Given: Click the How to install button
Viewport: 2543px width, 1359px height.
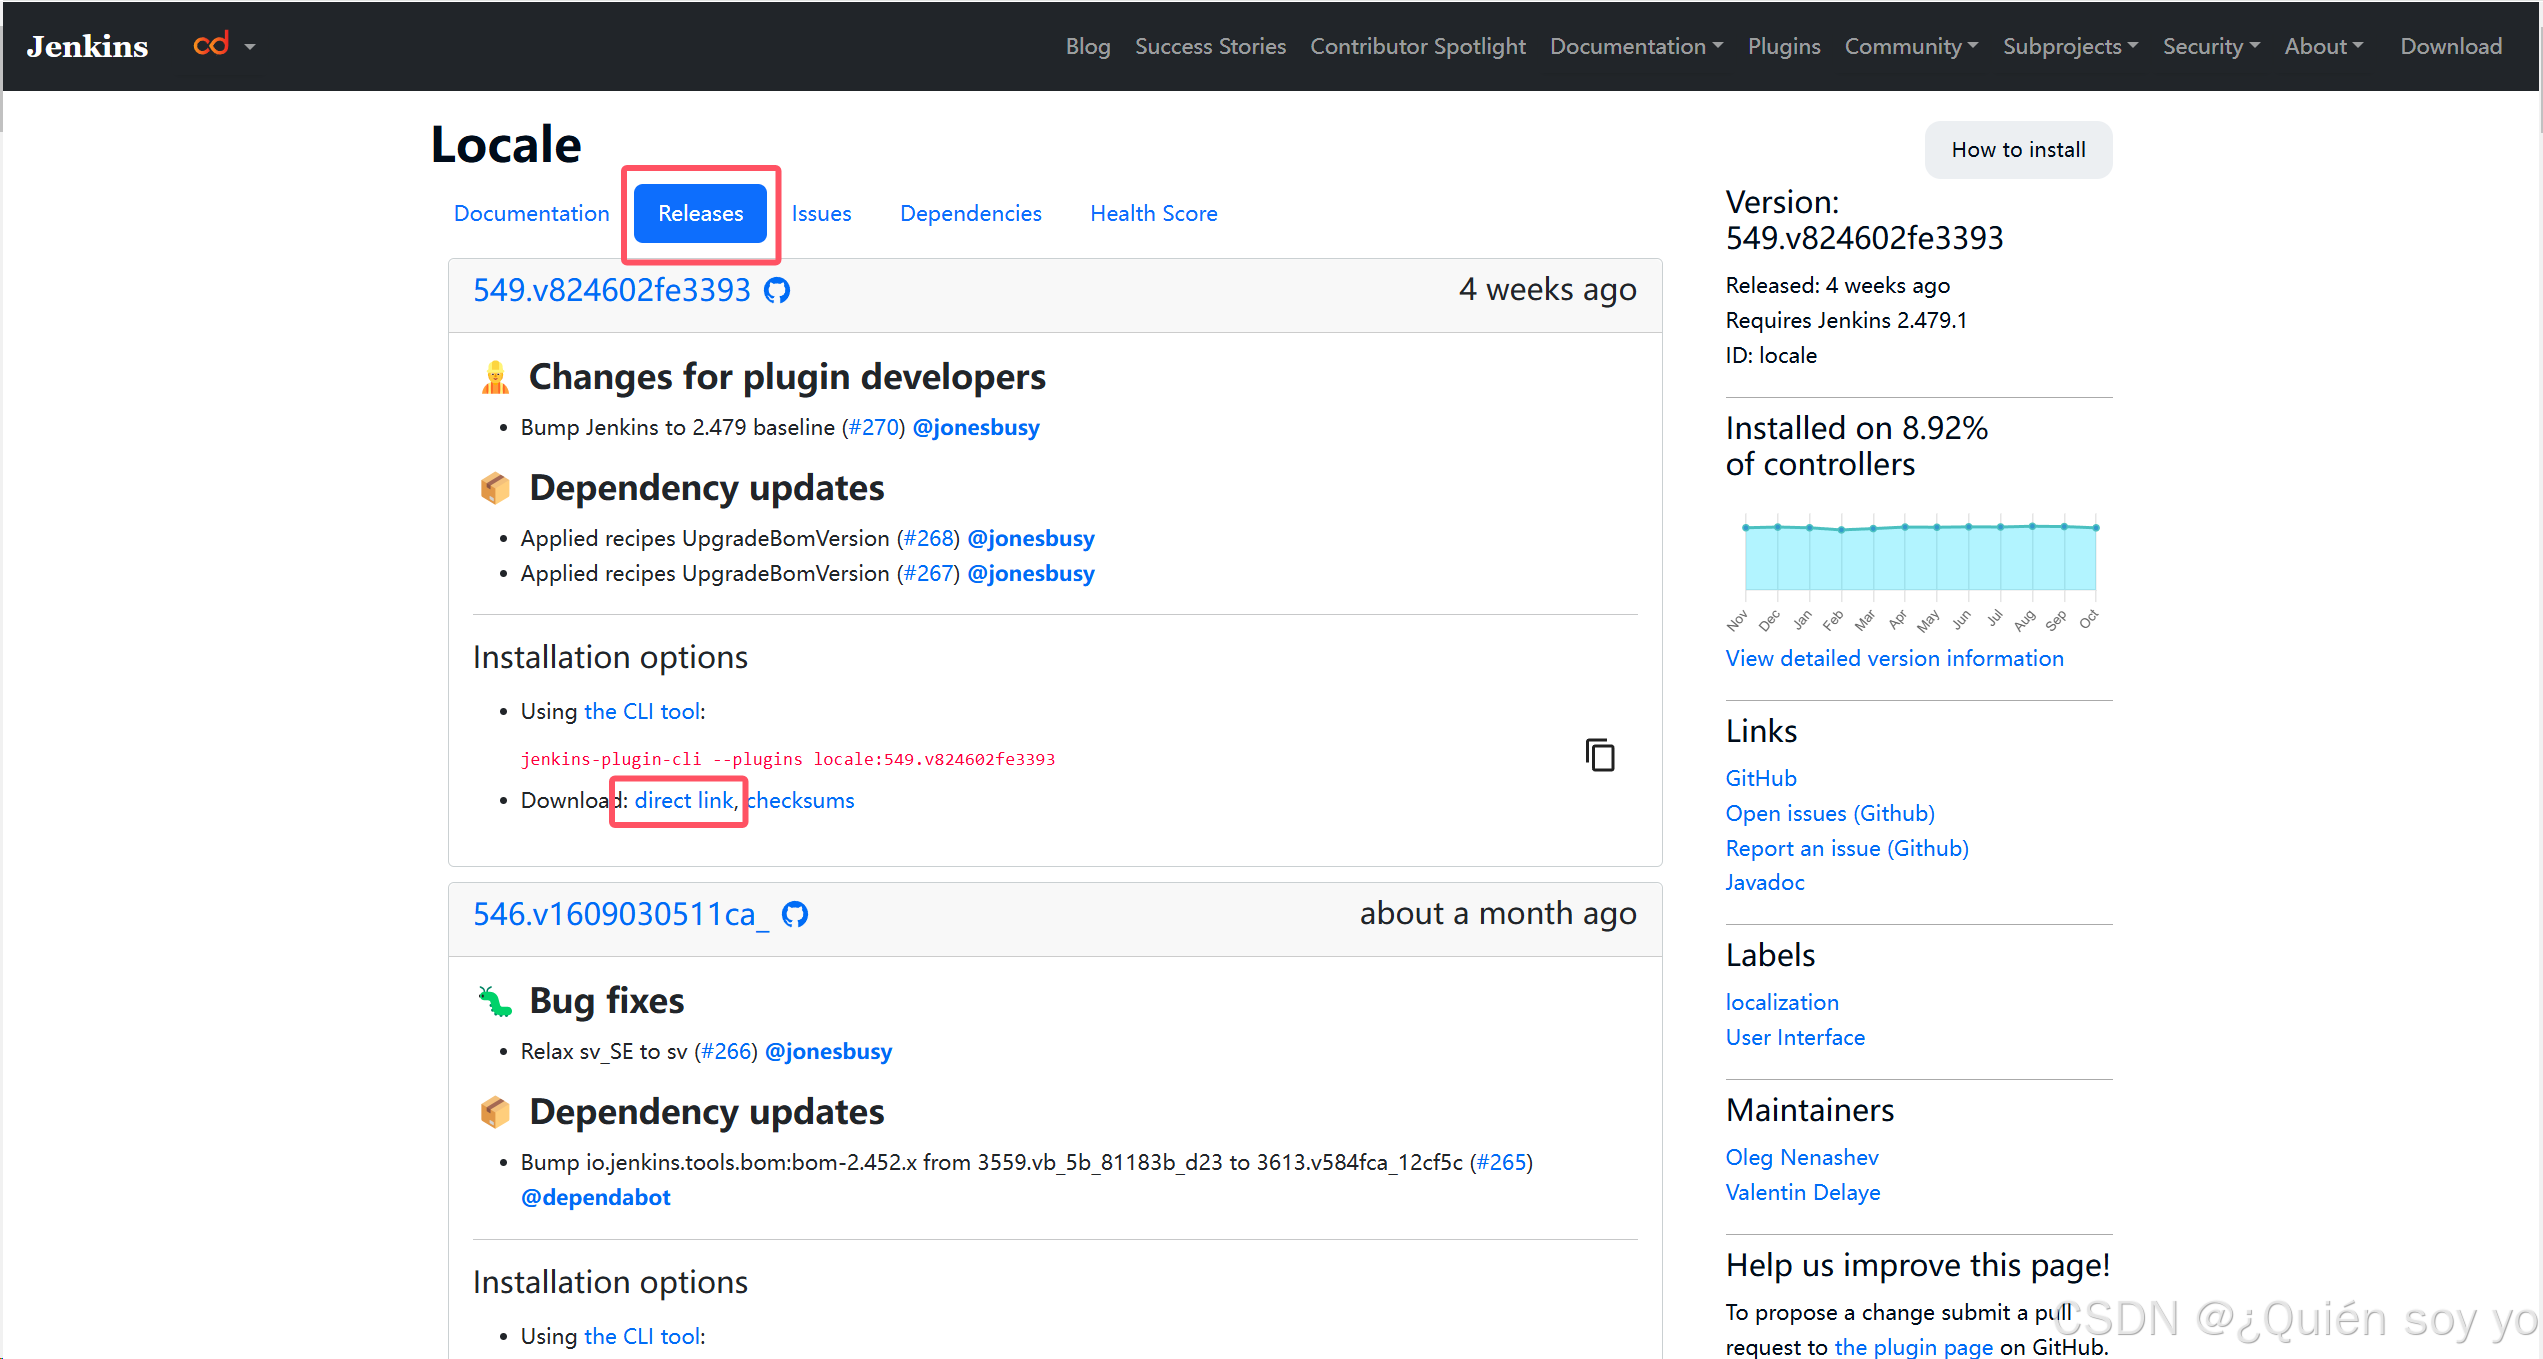Looking at the screenshot, I should tap(2018, 150).
